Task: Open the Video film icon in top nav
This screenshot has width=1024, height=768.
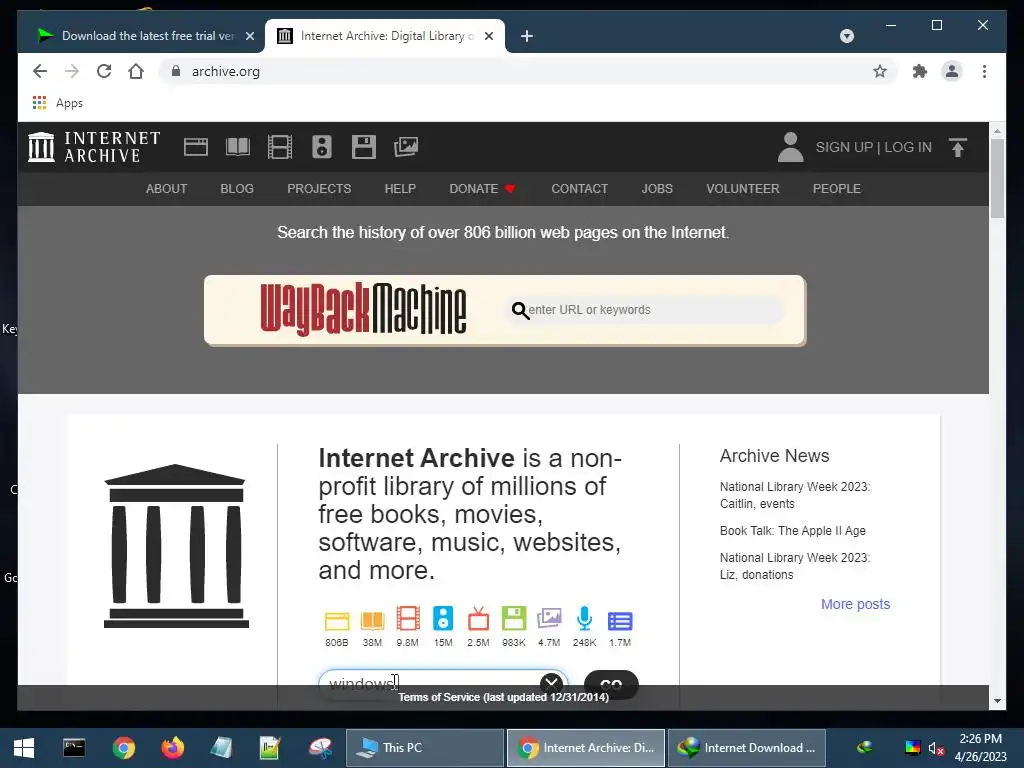Action: click(280, 147)
